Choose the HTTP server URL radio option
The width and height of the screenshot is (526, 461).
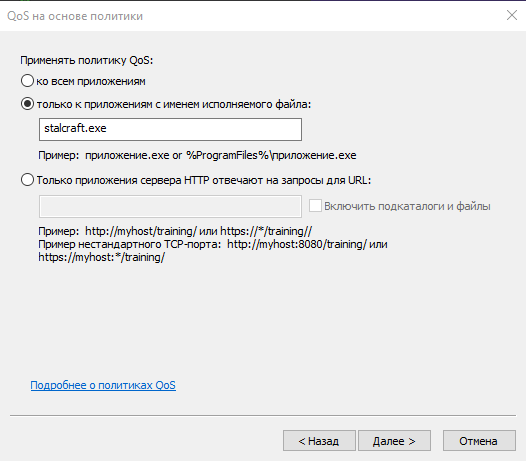(27, 180)
